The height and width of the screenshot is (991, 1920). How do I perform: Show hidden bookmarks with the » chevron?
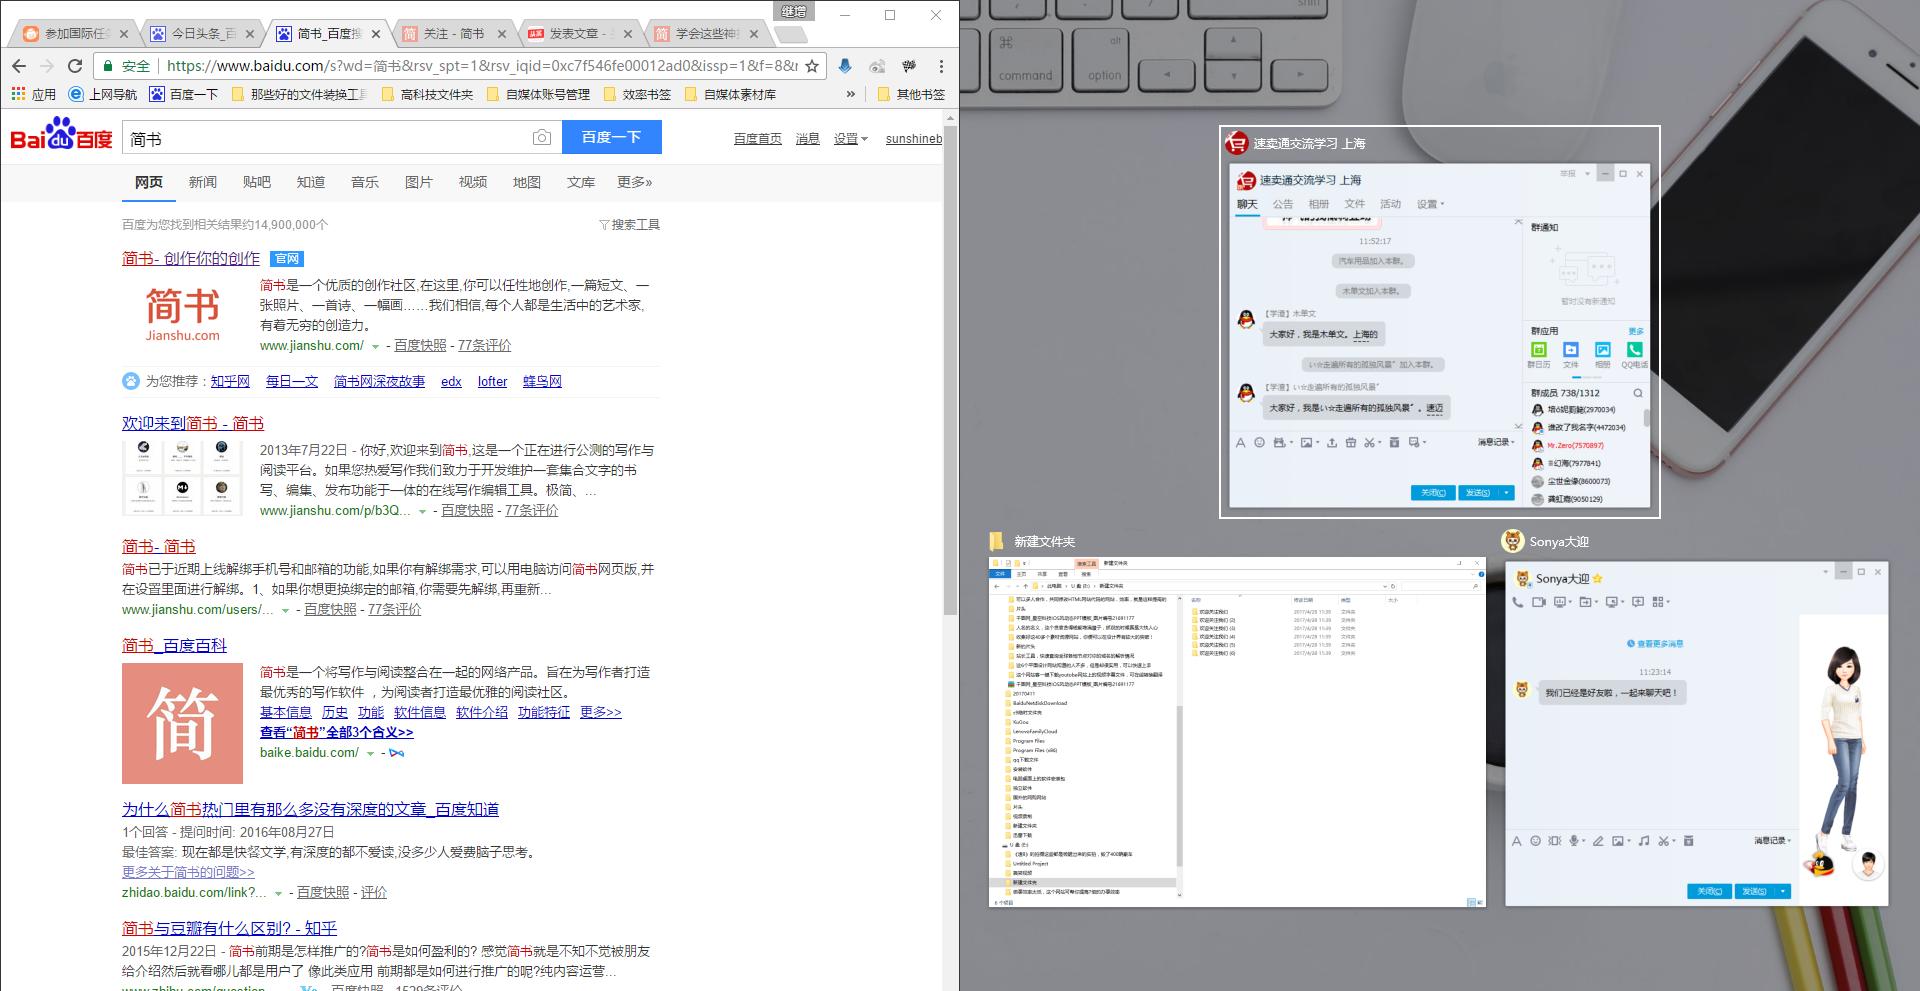point(851,94)
